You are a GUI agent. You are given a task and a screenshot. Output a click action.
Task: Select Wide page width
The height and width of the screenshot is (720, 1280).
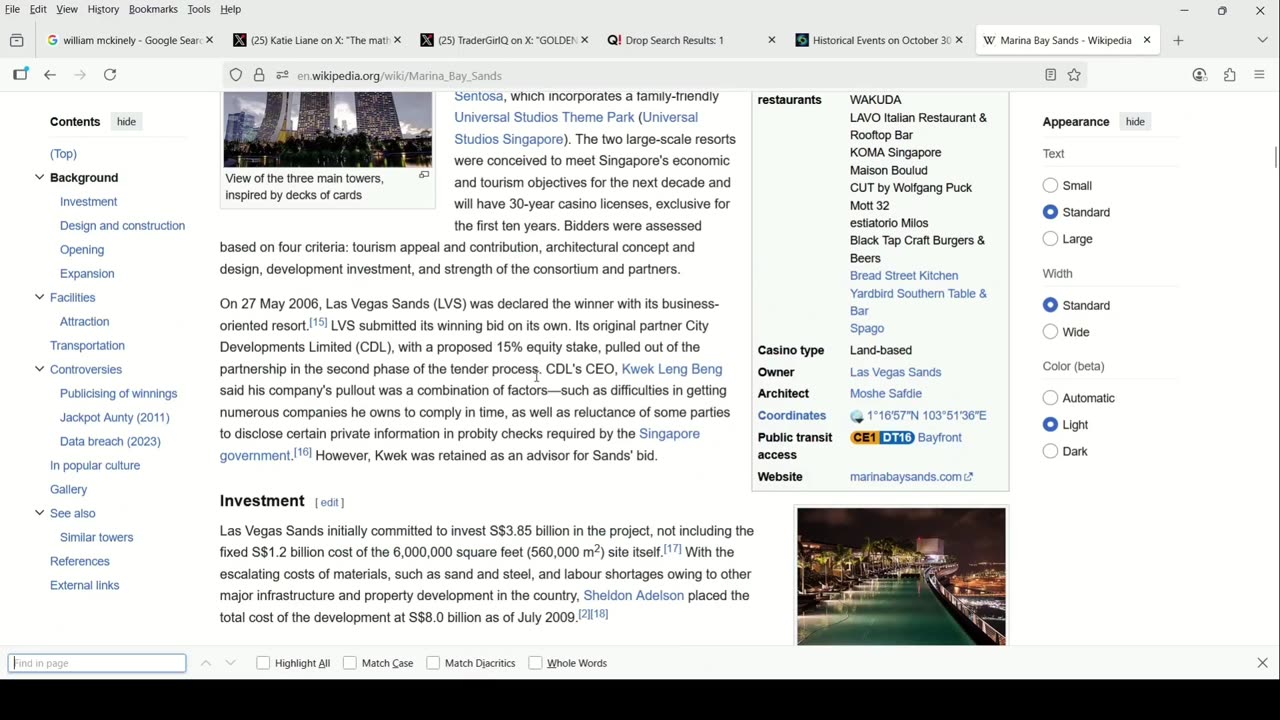pos(1050,332)
